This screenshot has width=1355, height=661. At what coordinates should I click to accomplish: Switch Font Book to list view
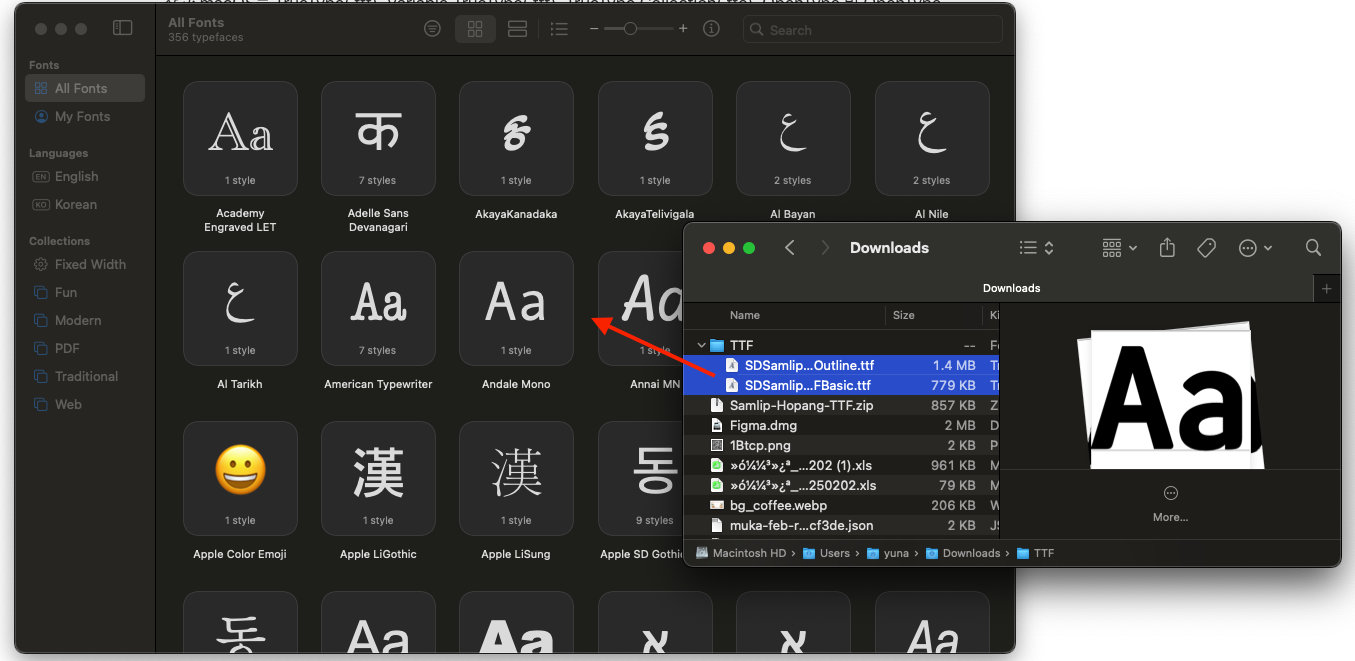[559, 29]
